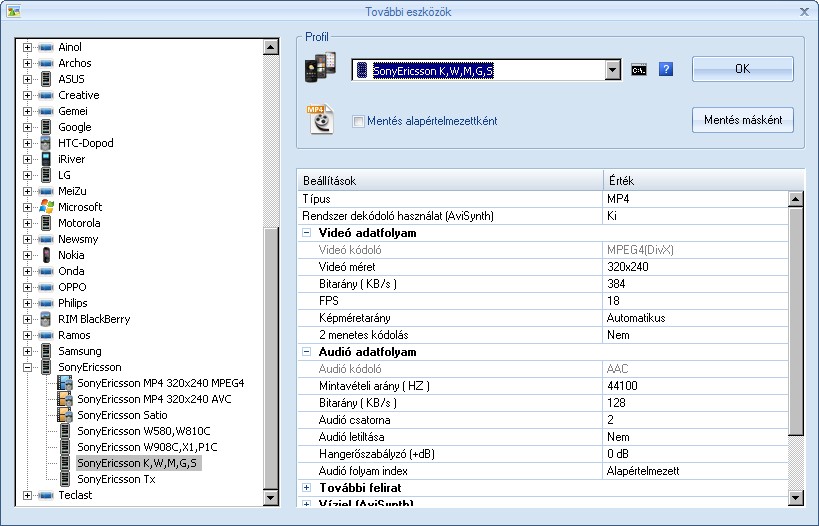Click the Hangerőszabályzó value 0 dB
This screenshot has height=526, width=819.
(x=617, y=454)
